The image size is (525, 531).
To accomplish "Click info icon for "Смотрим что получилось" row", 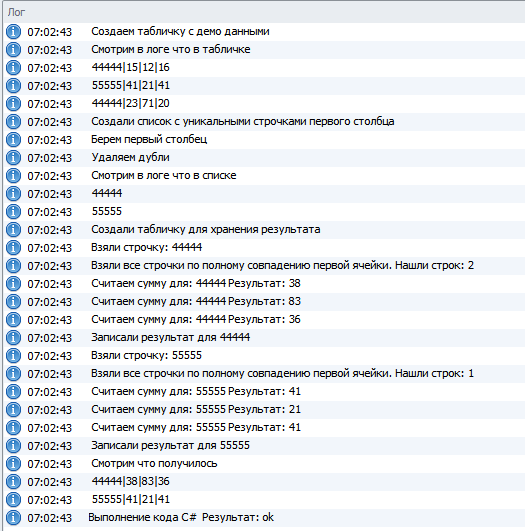I will [14, 464].
